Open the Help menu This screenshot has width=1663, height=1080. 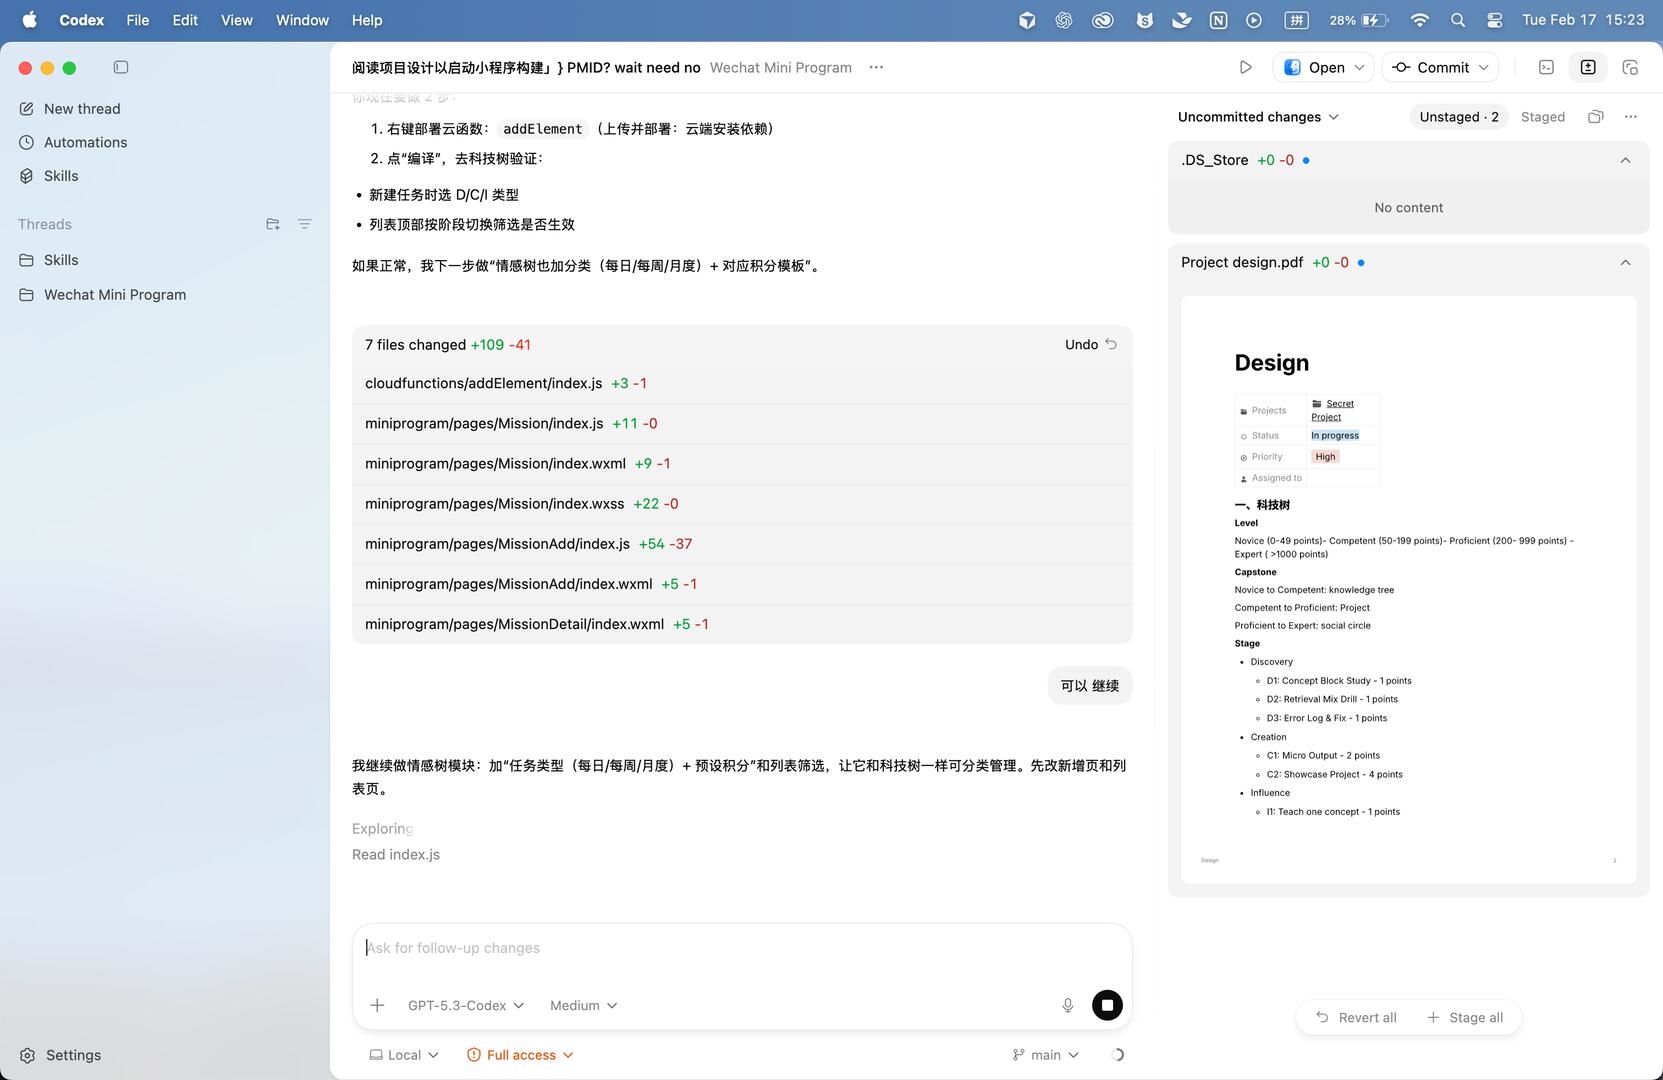click(x=367, y=20)
